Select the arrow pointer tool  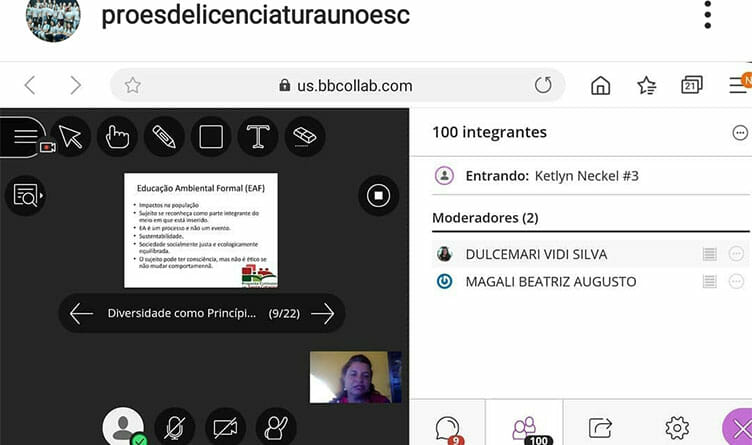(x=70, y=137)
